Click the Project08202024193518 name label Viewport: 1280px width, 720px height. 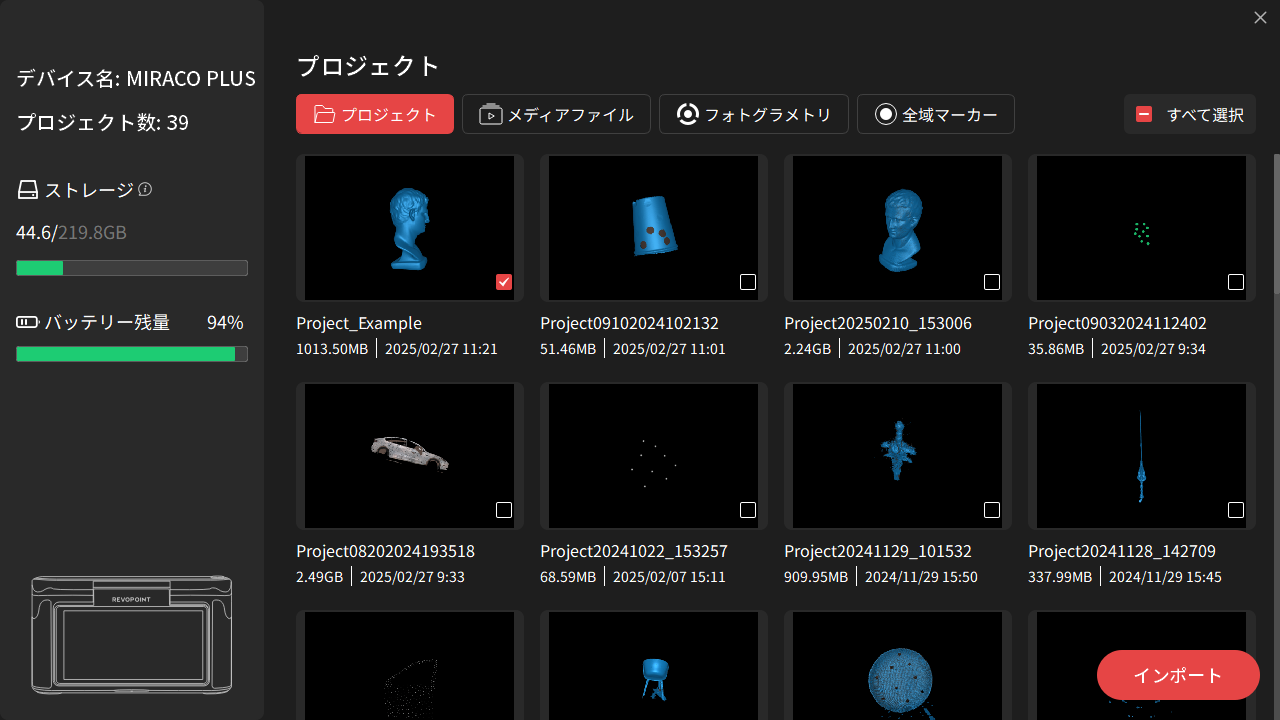[x=385, y=551]
